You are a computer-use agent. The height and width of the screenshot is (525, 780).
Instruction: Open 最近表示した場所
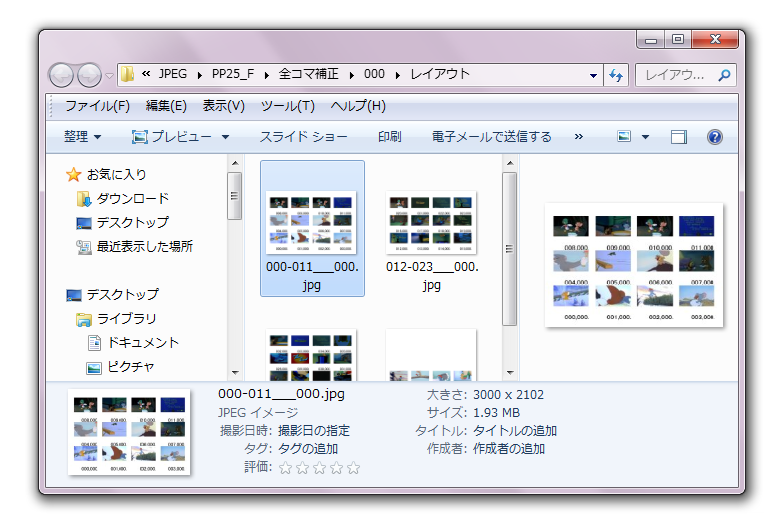134,246
